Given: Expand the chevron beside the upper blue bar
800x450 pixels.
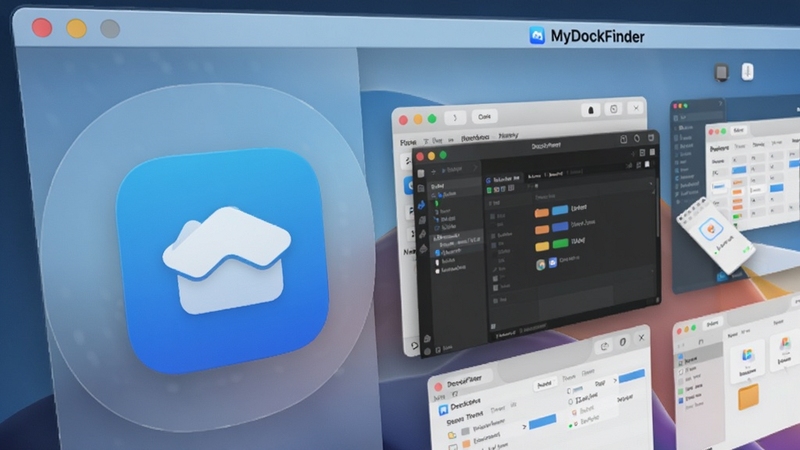Looking at the screenshot, I should tap(614, 380).
